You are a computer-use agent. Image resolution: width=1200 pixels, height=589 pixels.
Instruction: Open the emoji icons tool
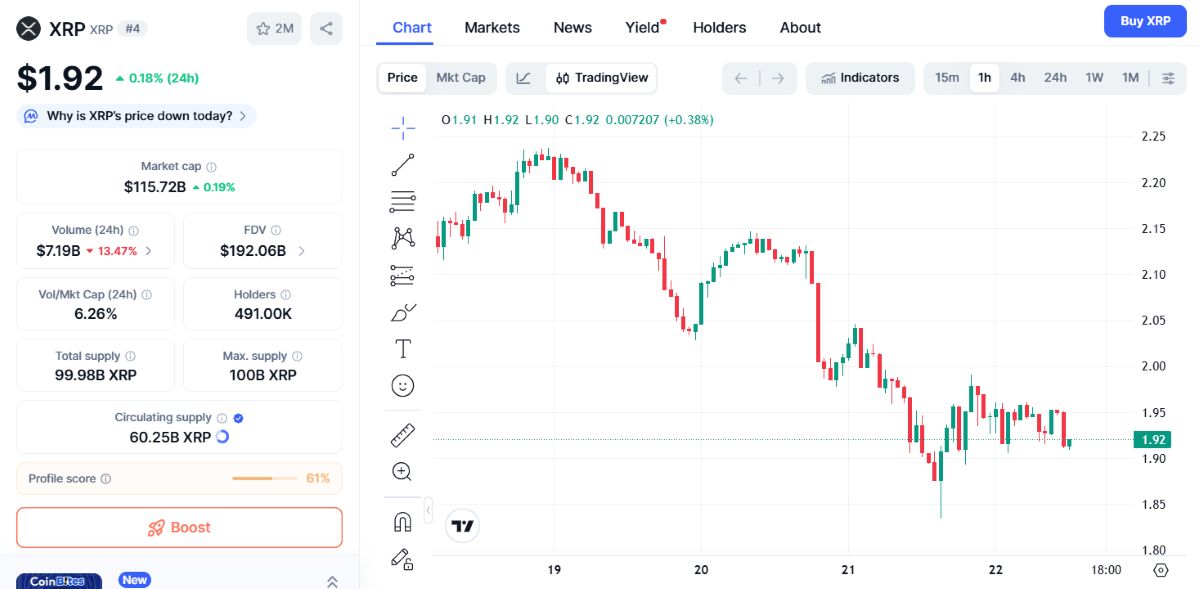click(x=403, y=385)
